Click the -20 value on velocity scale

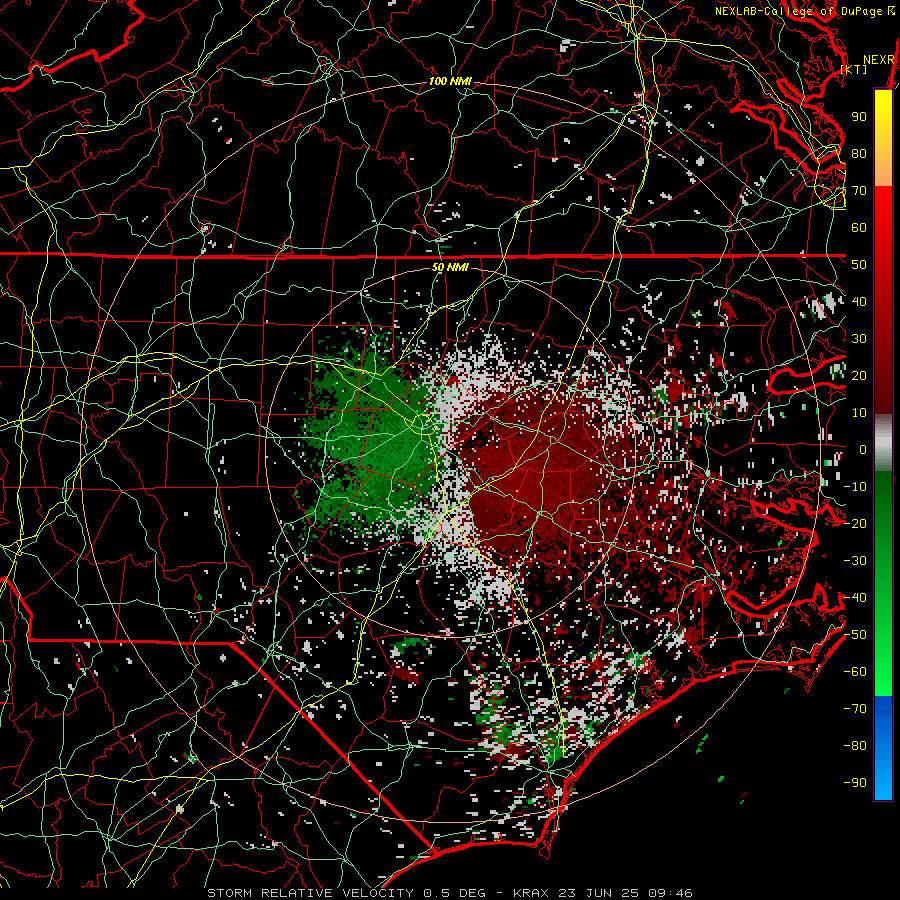(855, 523)
